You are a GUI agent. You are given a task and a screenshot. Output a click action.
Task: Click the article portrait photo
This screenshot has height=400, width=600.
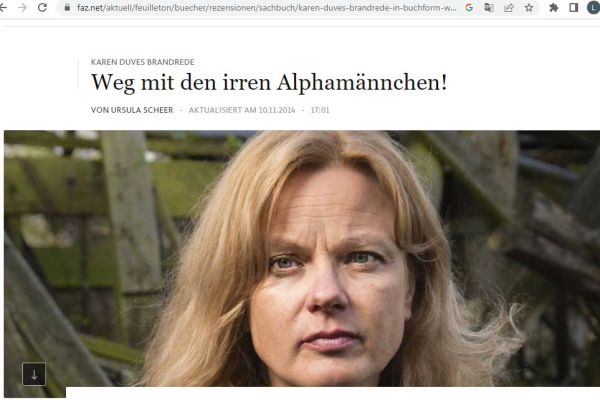302,259
